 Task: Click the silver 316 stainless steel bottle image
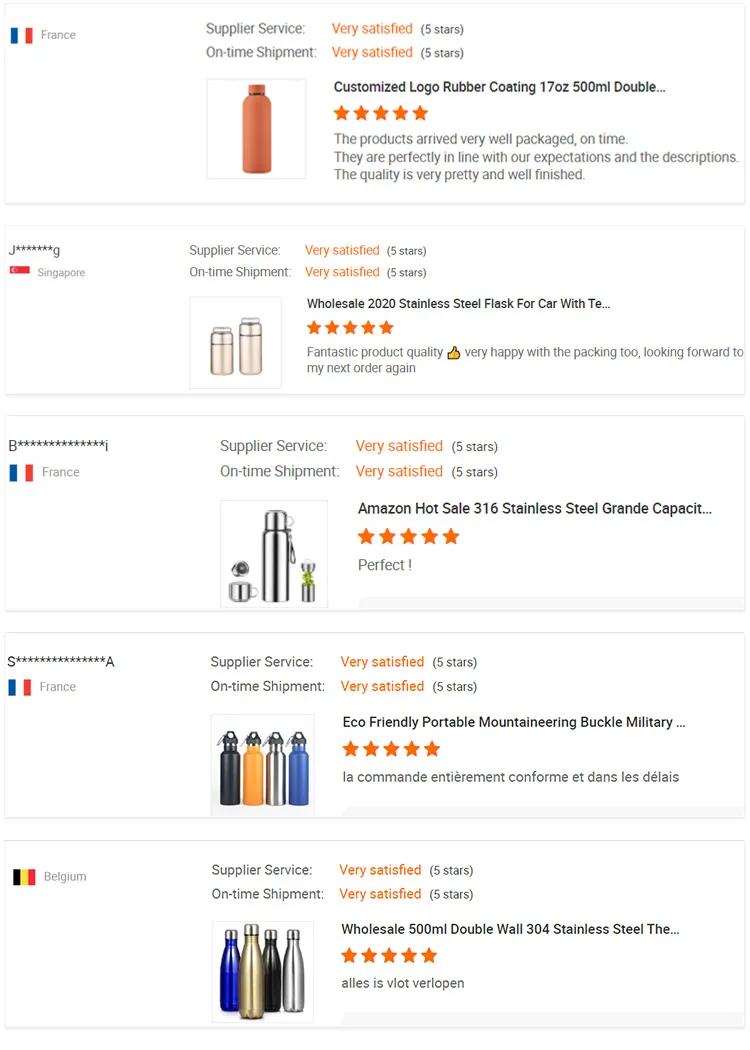273,553
